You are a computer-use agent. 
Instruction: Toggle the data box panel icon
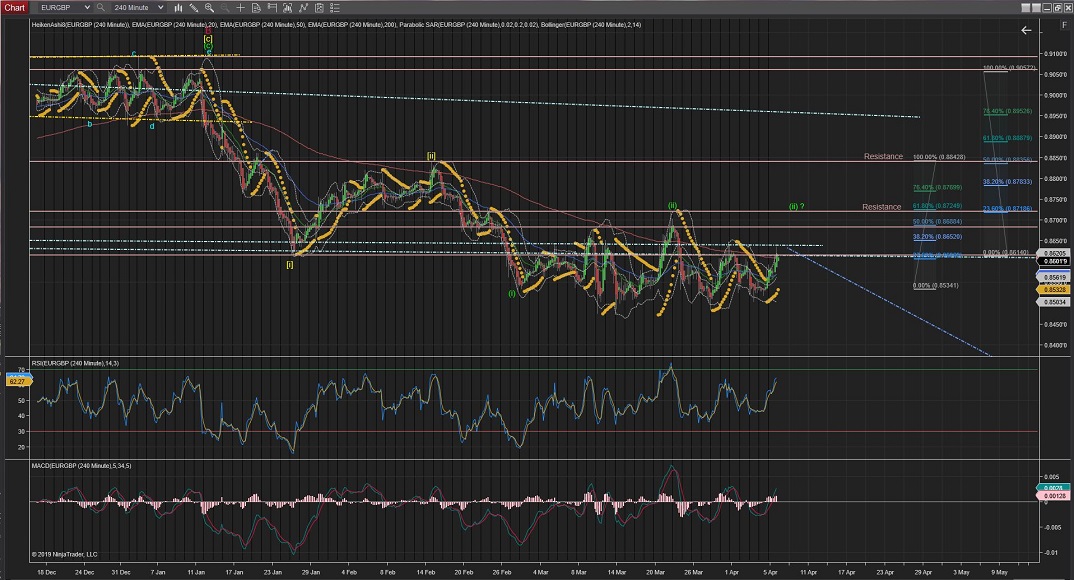(x=272, y=8)
